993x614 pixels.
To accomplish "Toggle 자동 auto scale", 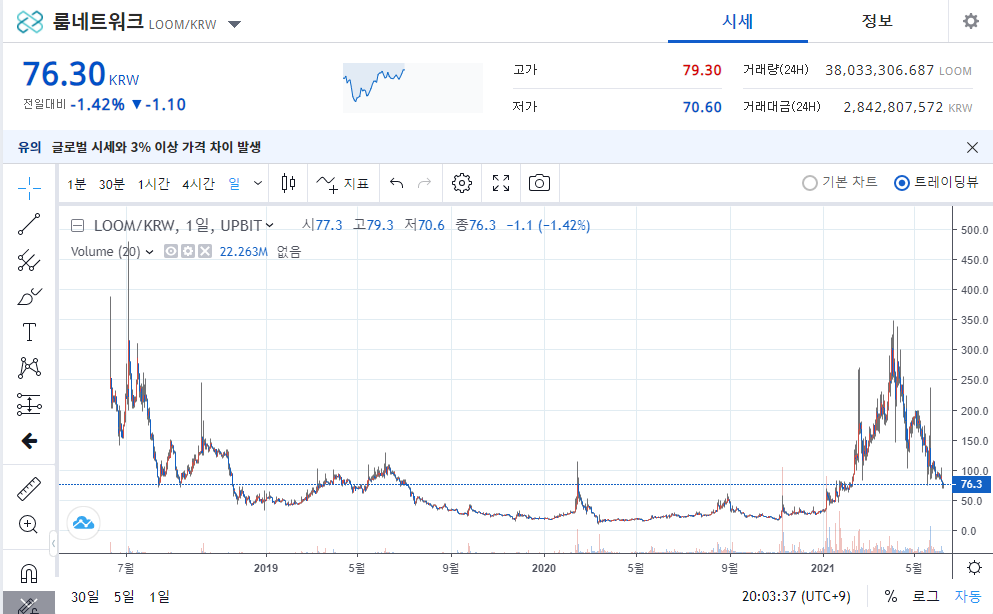I will 968,596.
